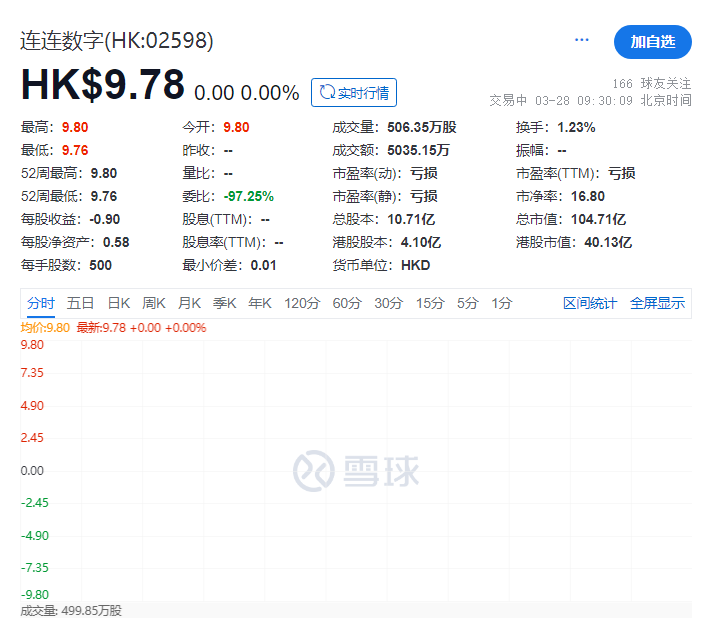Image resolution: width=717 pixels, height=618 pixels.
Task: Click the 港股股本 value 4.10亿
Action: tap(421, 242)
